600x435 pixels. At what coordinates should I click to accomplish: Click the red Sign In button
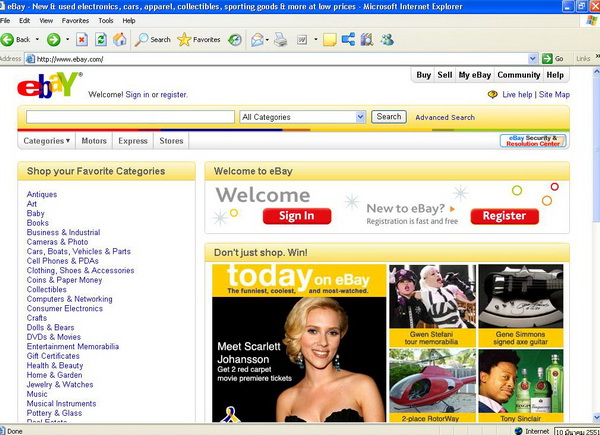pyautogui.click(x=297, y=216)
